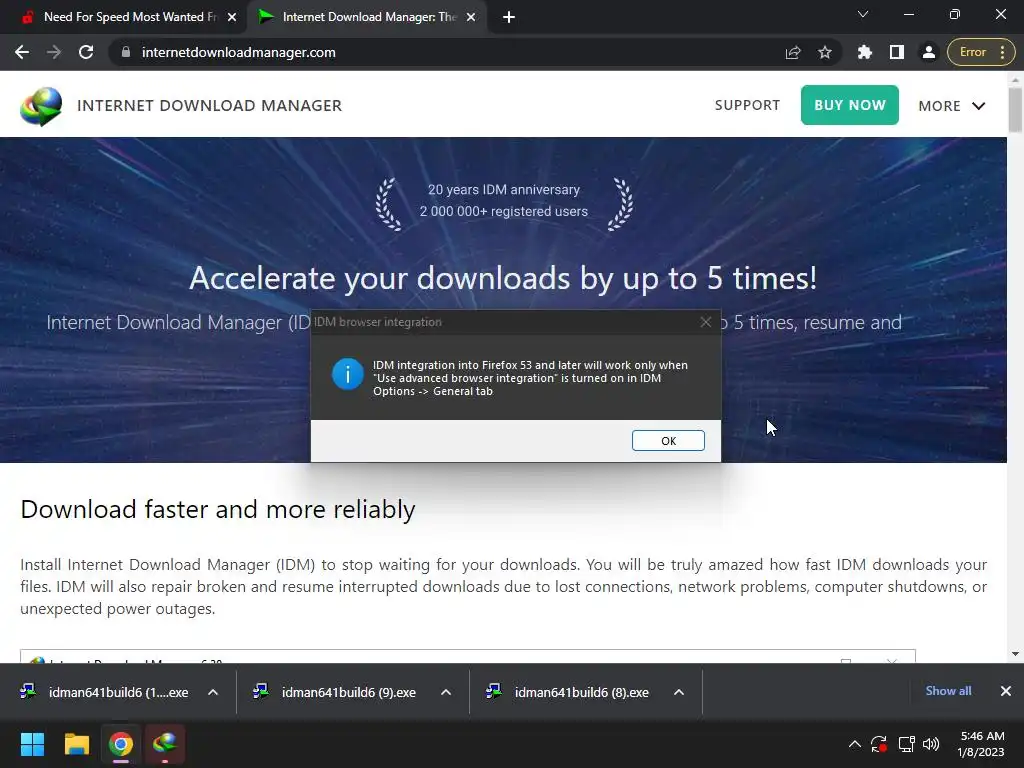Image resolution: width=1024 pixels, height=768 pixels.
Task: Open a new browser tab
Action: coord(509,17)
